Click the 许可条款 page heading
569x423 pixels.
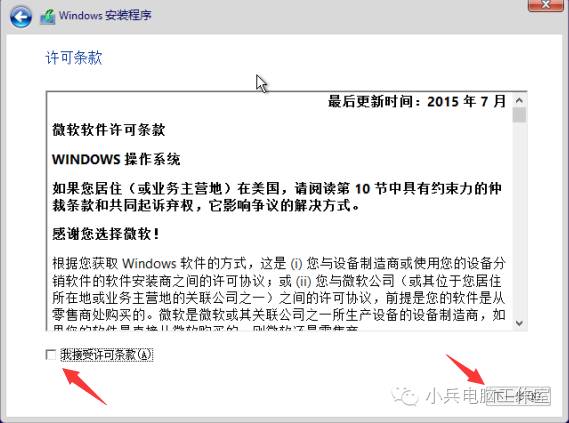pos(74,58)
